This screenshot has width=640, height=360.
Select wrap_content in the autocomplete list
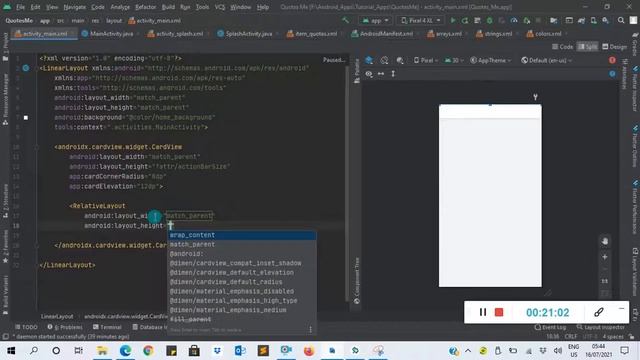242,235
